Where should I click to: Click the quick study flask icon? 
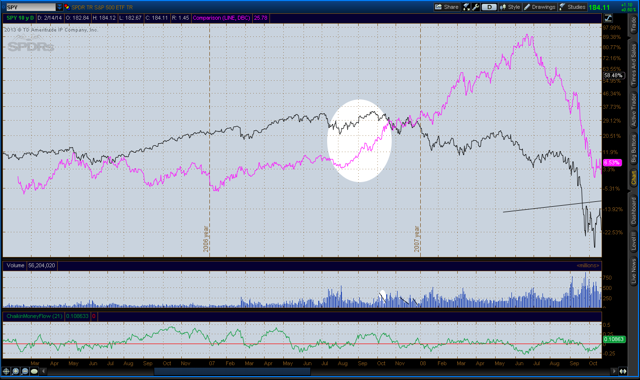tap(466, 7)
